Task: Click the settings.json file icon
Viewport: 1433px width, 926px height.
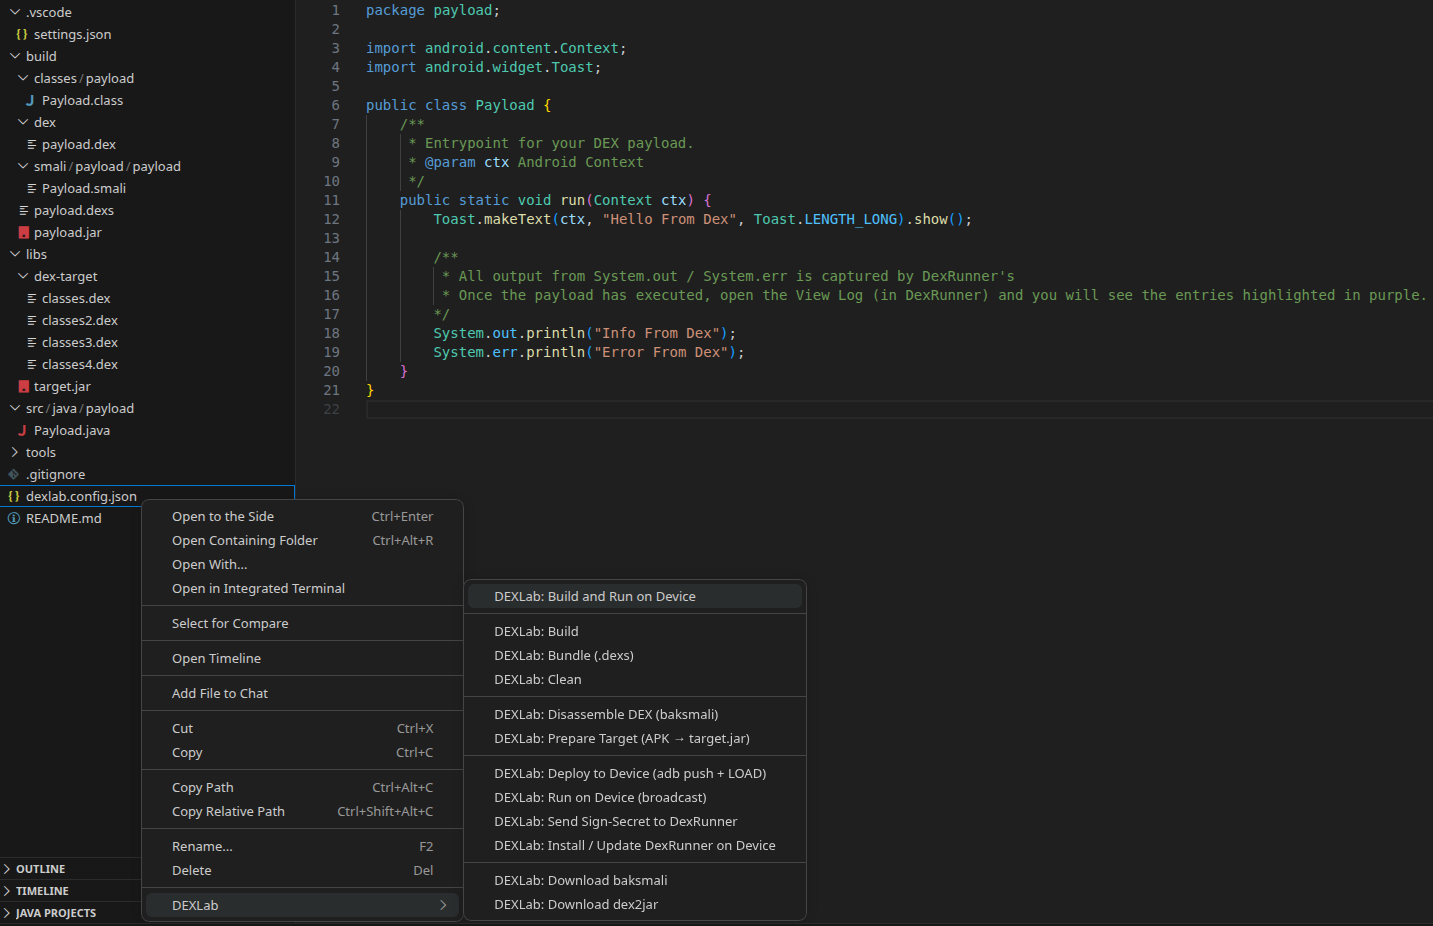Action: pos(22,34)
